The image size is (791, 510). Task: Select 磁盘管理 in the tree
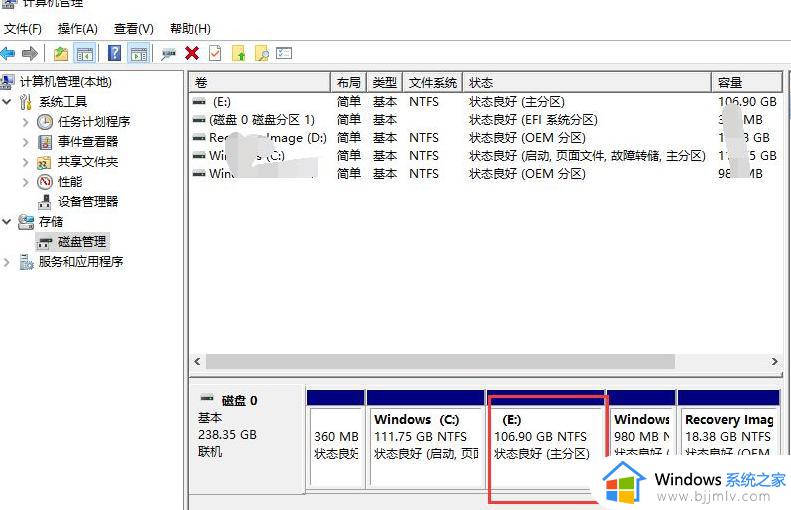tap(82, 242)
